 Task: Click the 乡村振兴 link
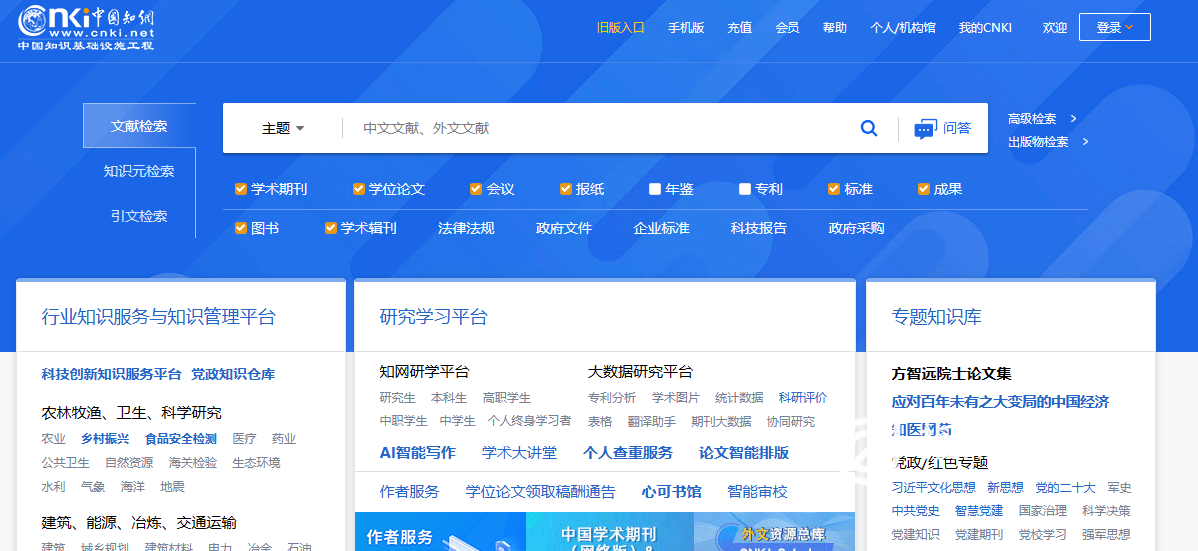(x=105, y=439)
